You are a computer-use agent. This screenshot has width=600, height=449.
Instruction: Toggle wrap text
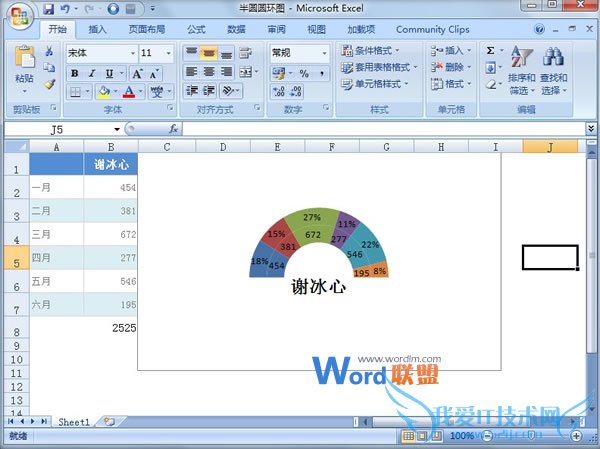tap(245, 53)
